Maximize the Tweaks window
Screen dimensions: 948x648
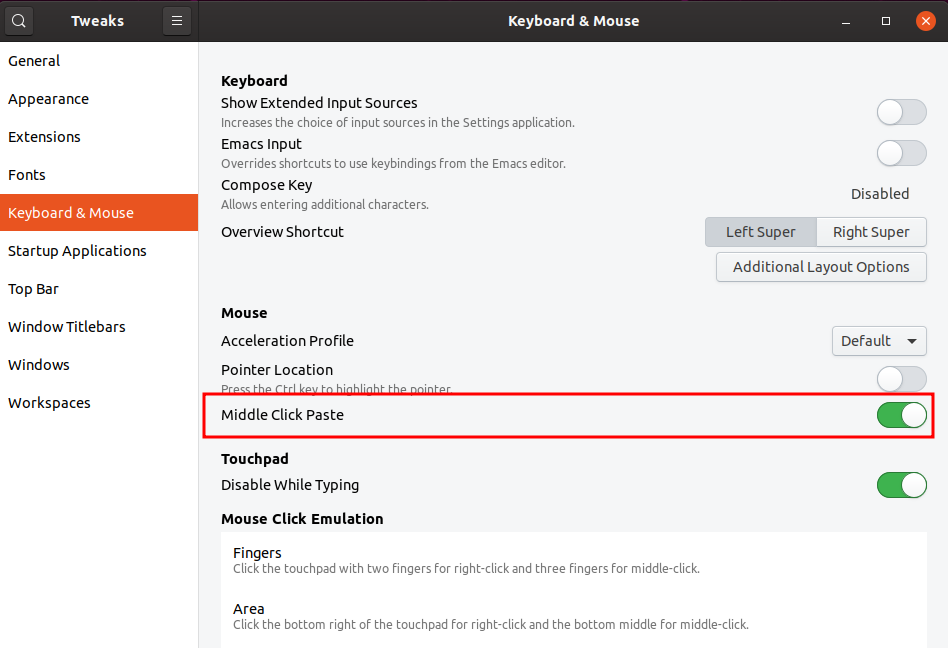coord(886,21)
